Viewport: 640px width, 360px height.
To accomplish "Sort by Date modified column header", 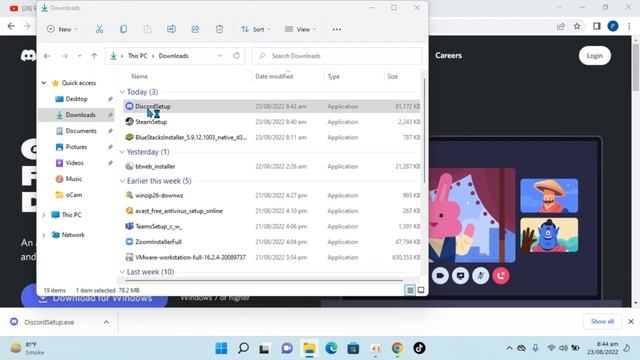I will [274, 76].
